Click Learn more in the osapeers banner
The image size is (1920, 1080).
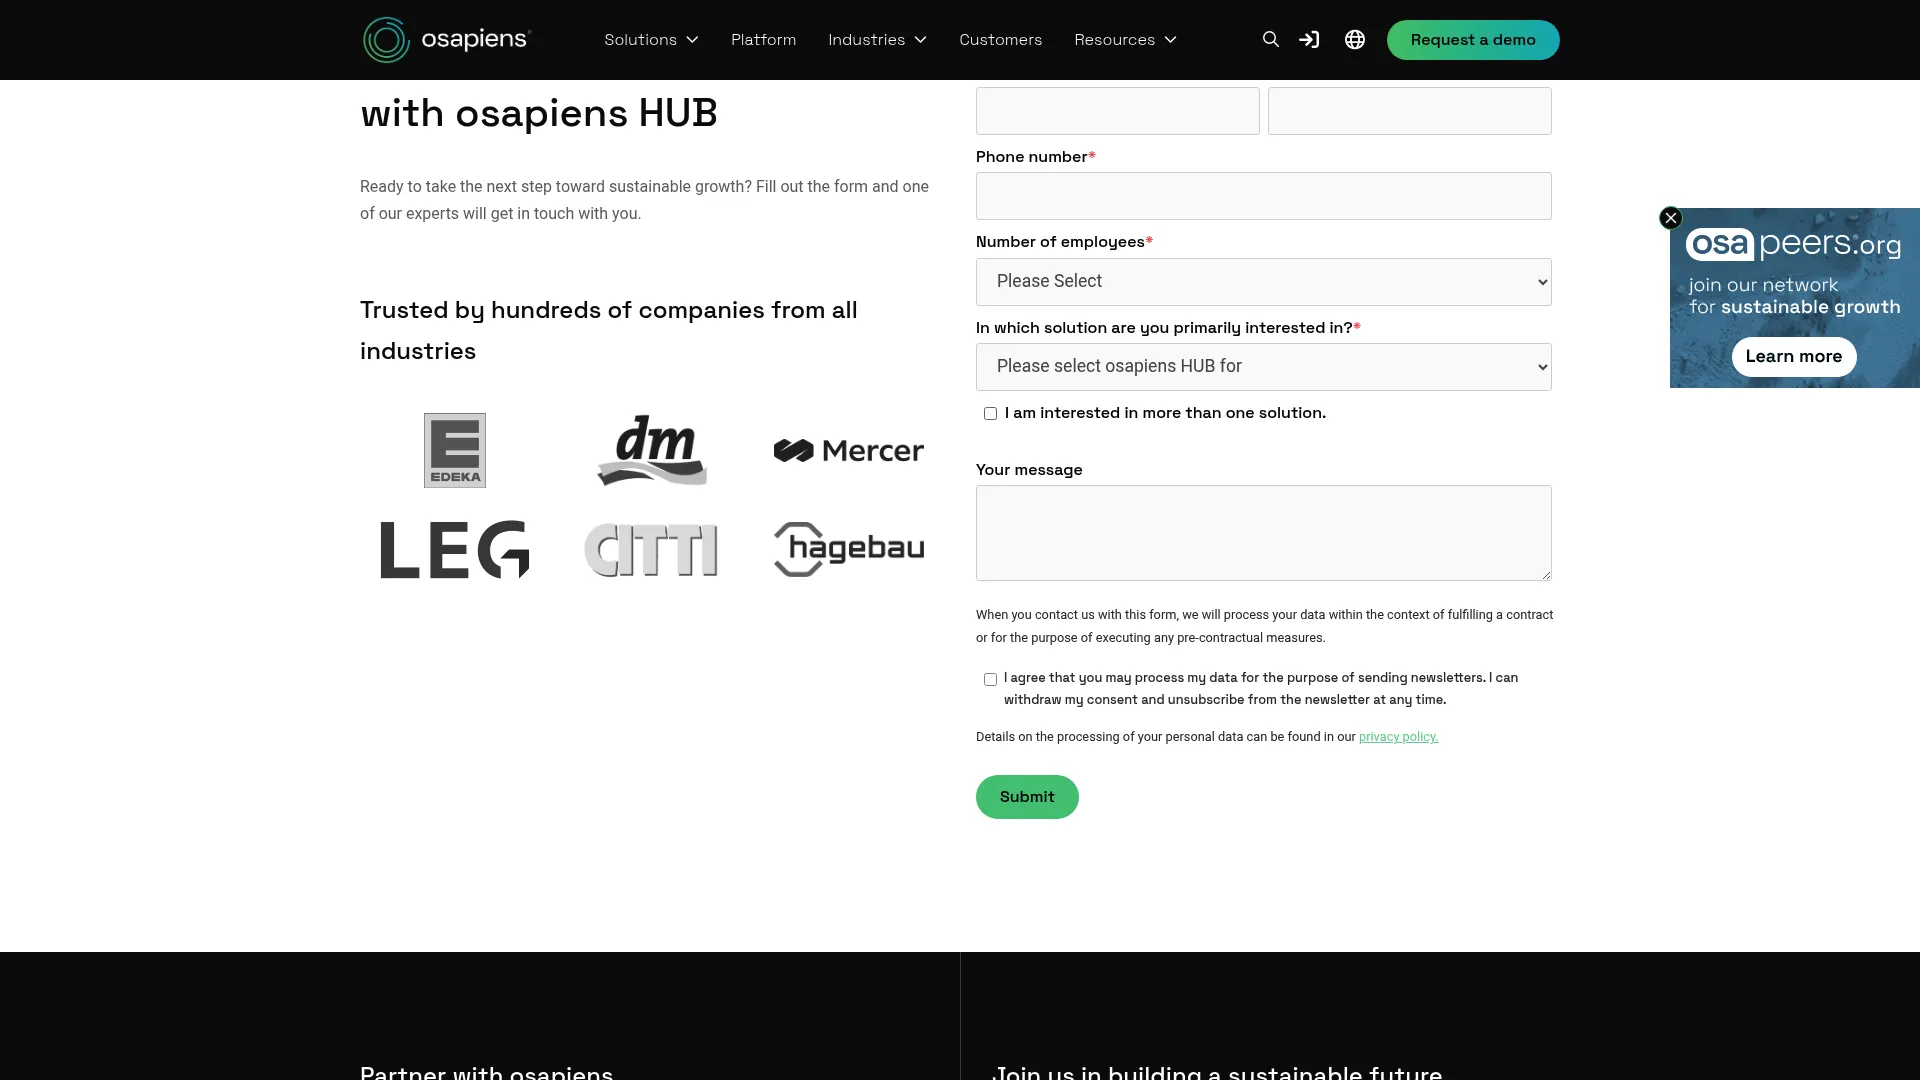(x=1794, y=357)
